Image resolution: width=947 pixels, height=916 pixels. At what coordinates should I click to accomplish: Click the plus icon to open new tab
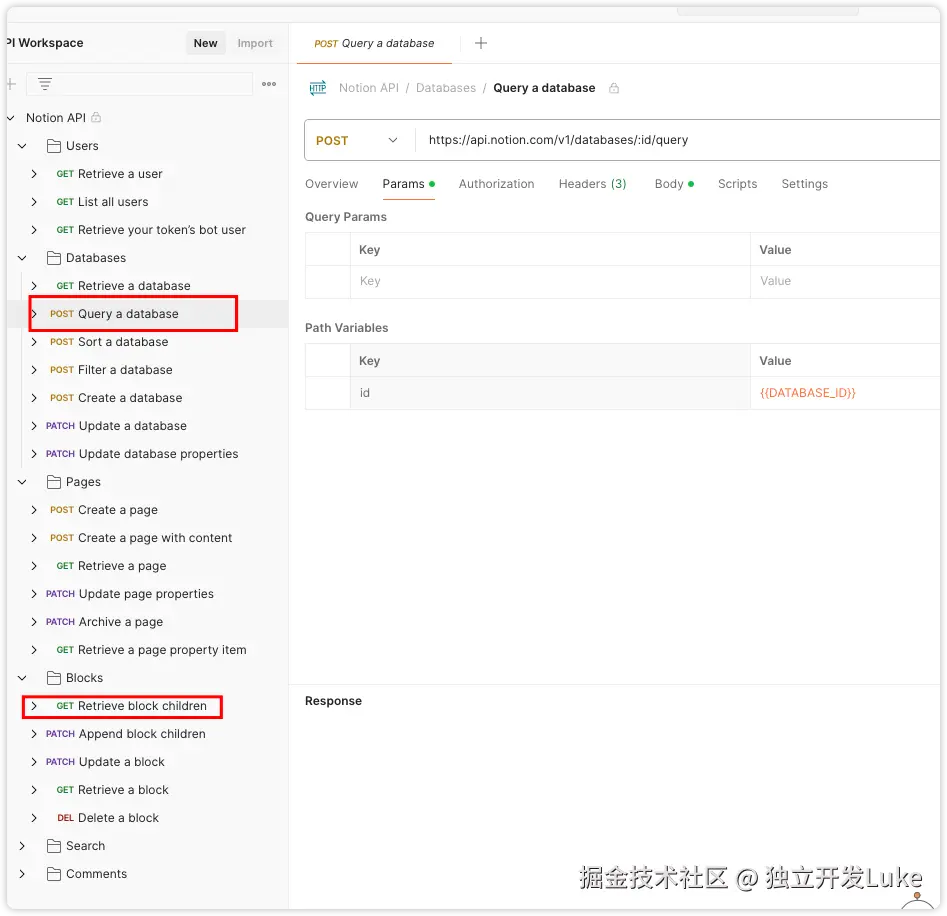(x=481, y=43)
